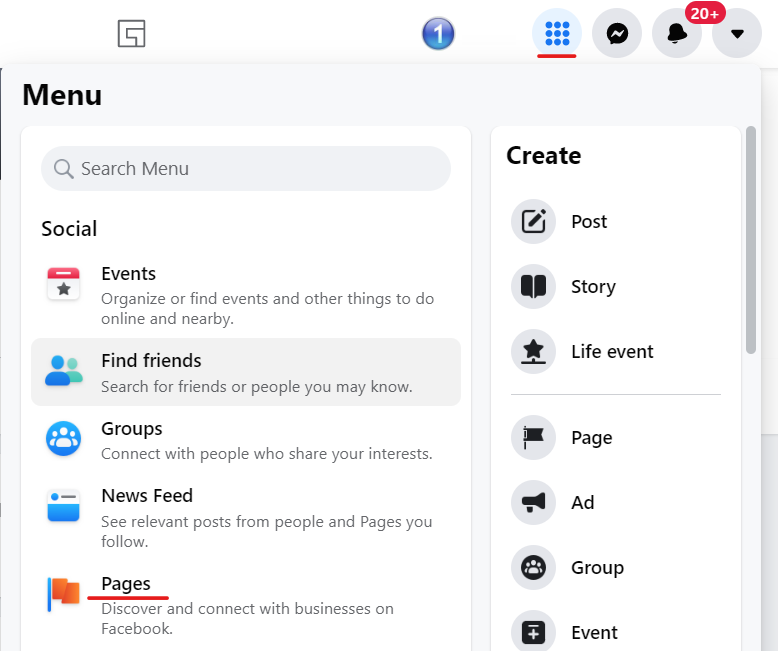Click the square logo in top-left
The width and height of the screenshot is (778, 651).
click(132, 34)
